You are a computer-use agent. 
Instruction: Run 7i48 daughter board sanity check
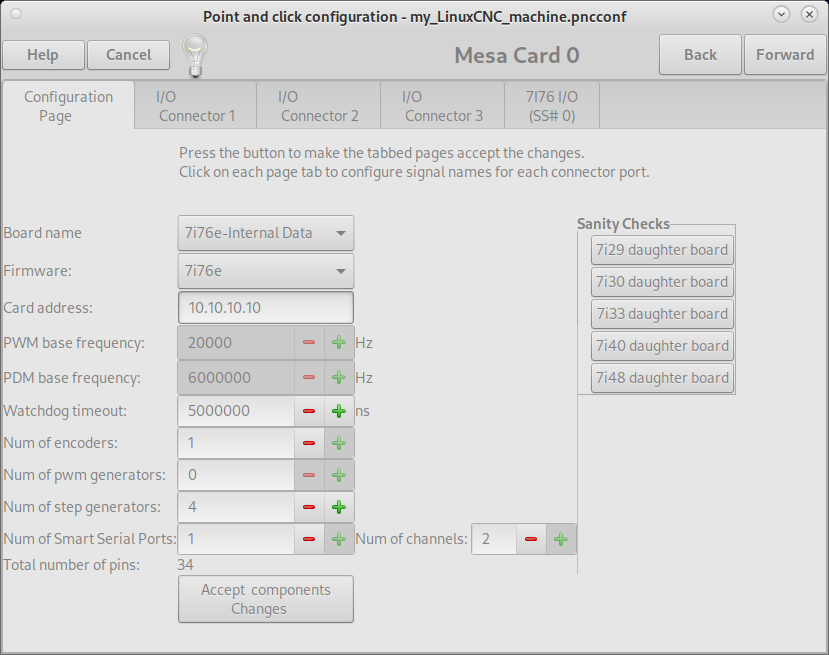(x=662, y=378)
